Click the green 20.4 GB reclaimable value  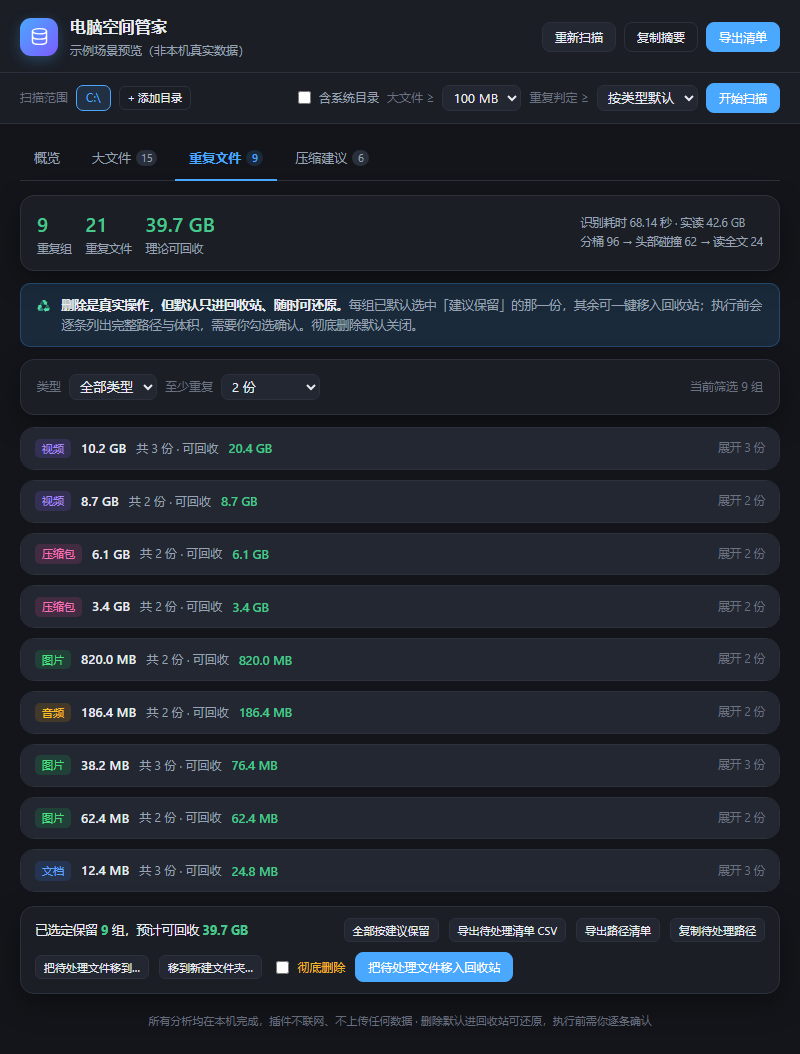pos(250,448)
